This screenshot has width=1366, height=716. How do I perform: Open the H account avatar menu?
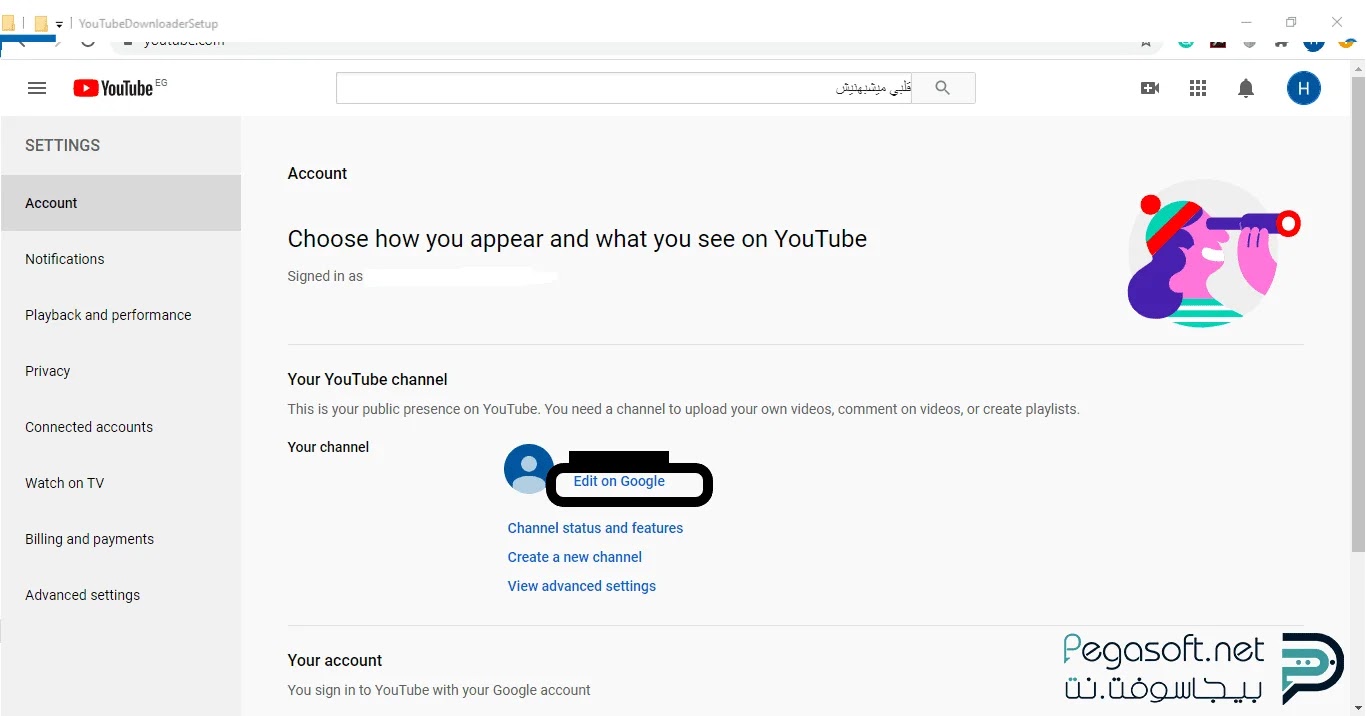click(1303, 88)
